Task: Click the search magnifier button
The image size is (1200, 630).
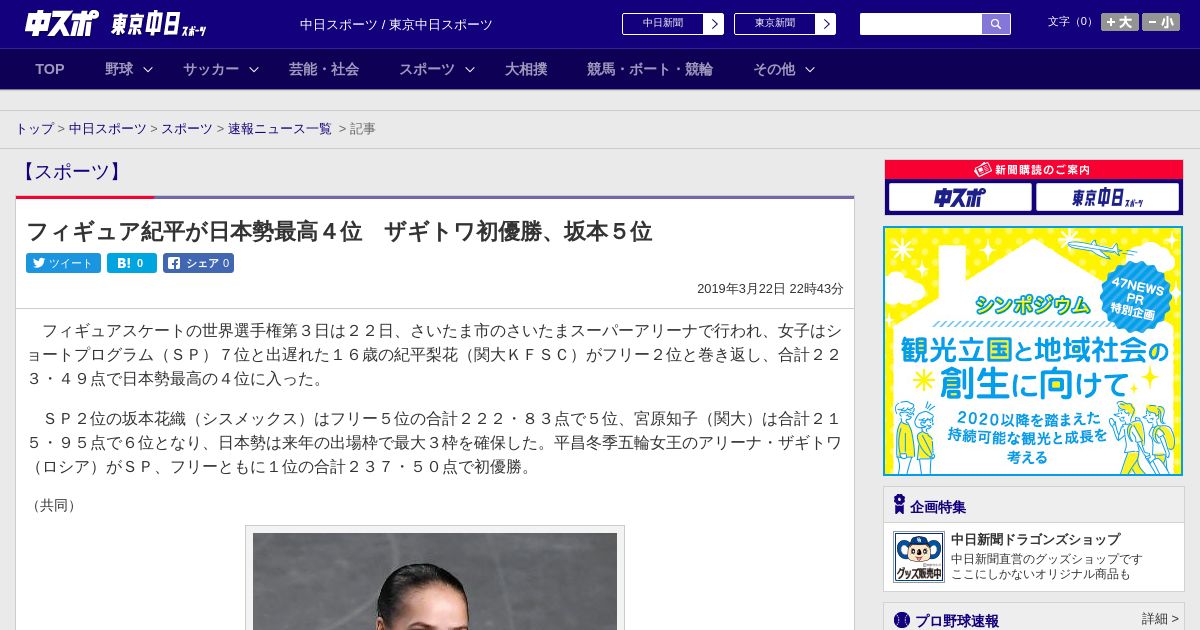Action: 996,24
